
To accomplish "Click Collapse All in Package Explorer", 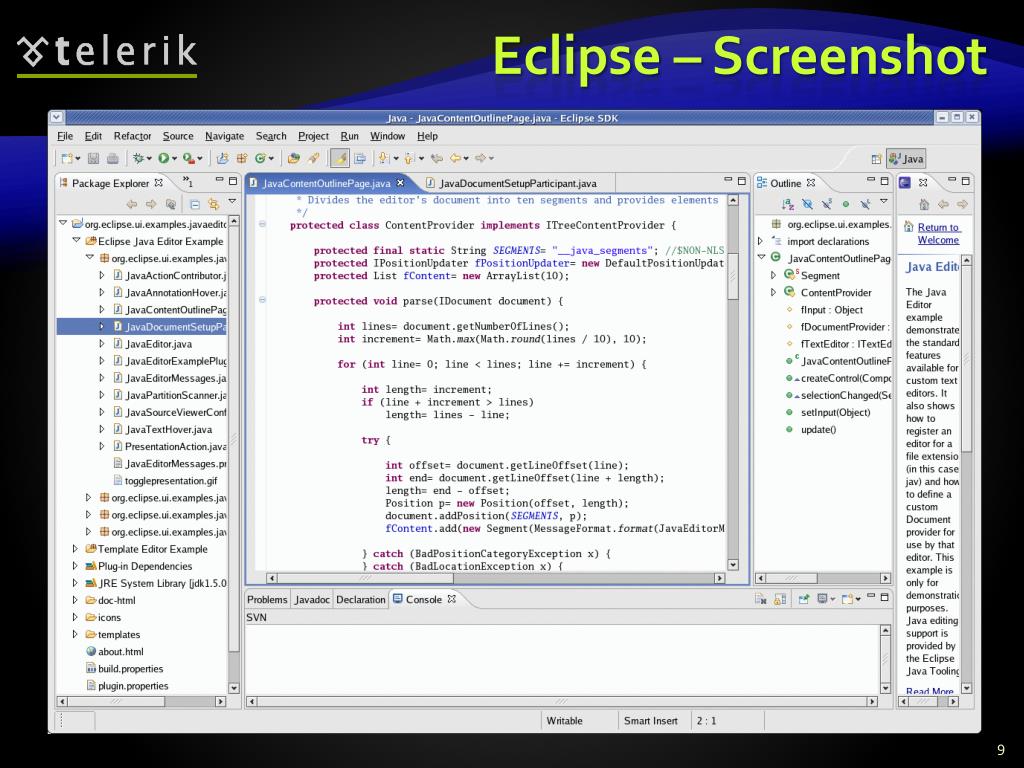I will pyautogui.click(x=195, y=204).
